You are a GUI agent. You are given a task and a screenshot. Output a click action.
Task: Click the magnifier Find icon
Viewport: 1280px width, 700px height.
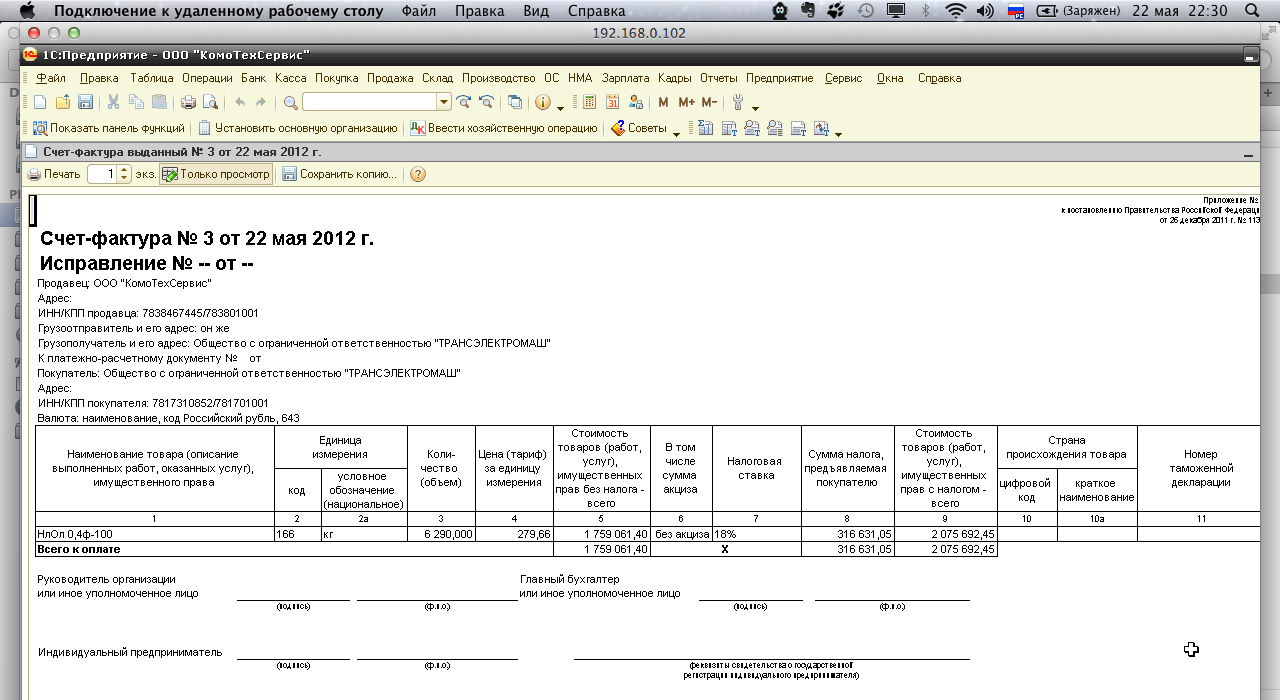pyautogui.click(x=291, y=102)
